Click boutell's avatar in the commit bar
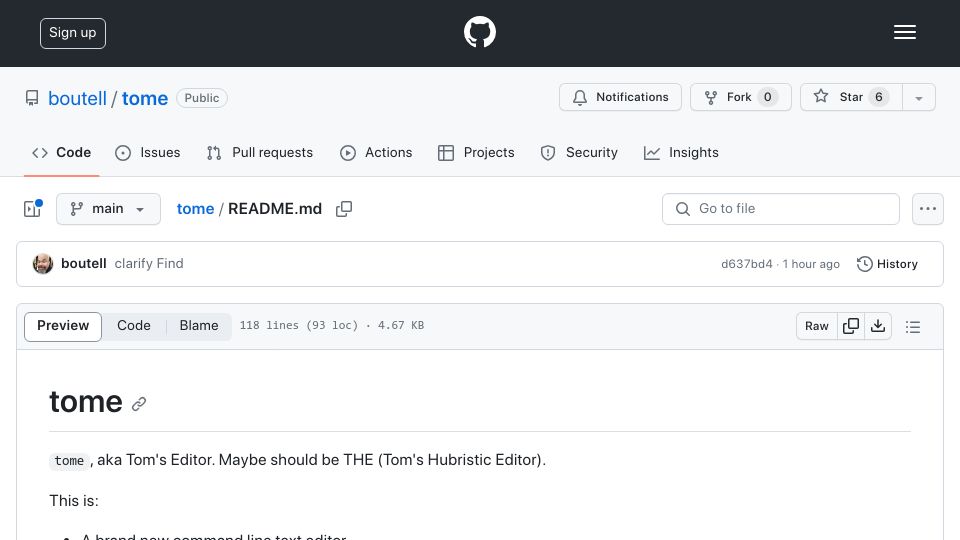960x540 pixels. pos(43,263)
